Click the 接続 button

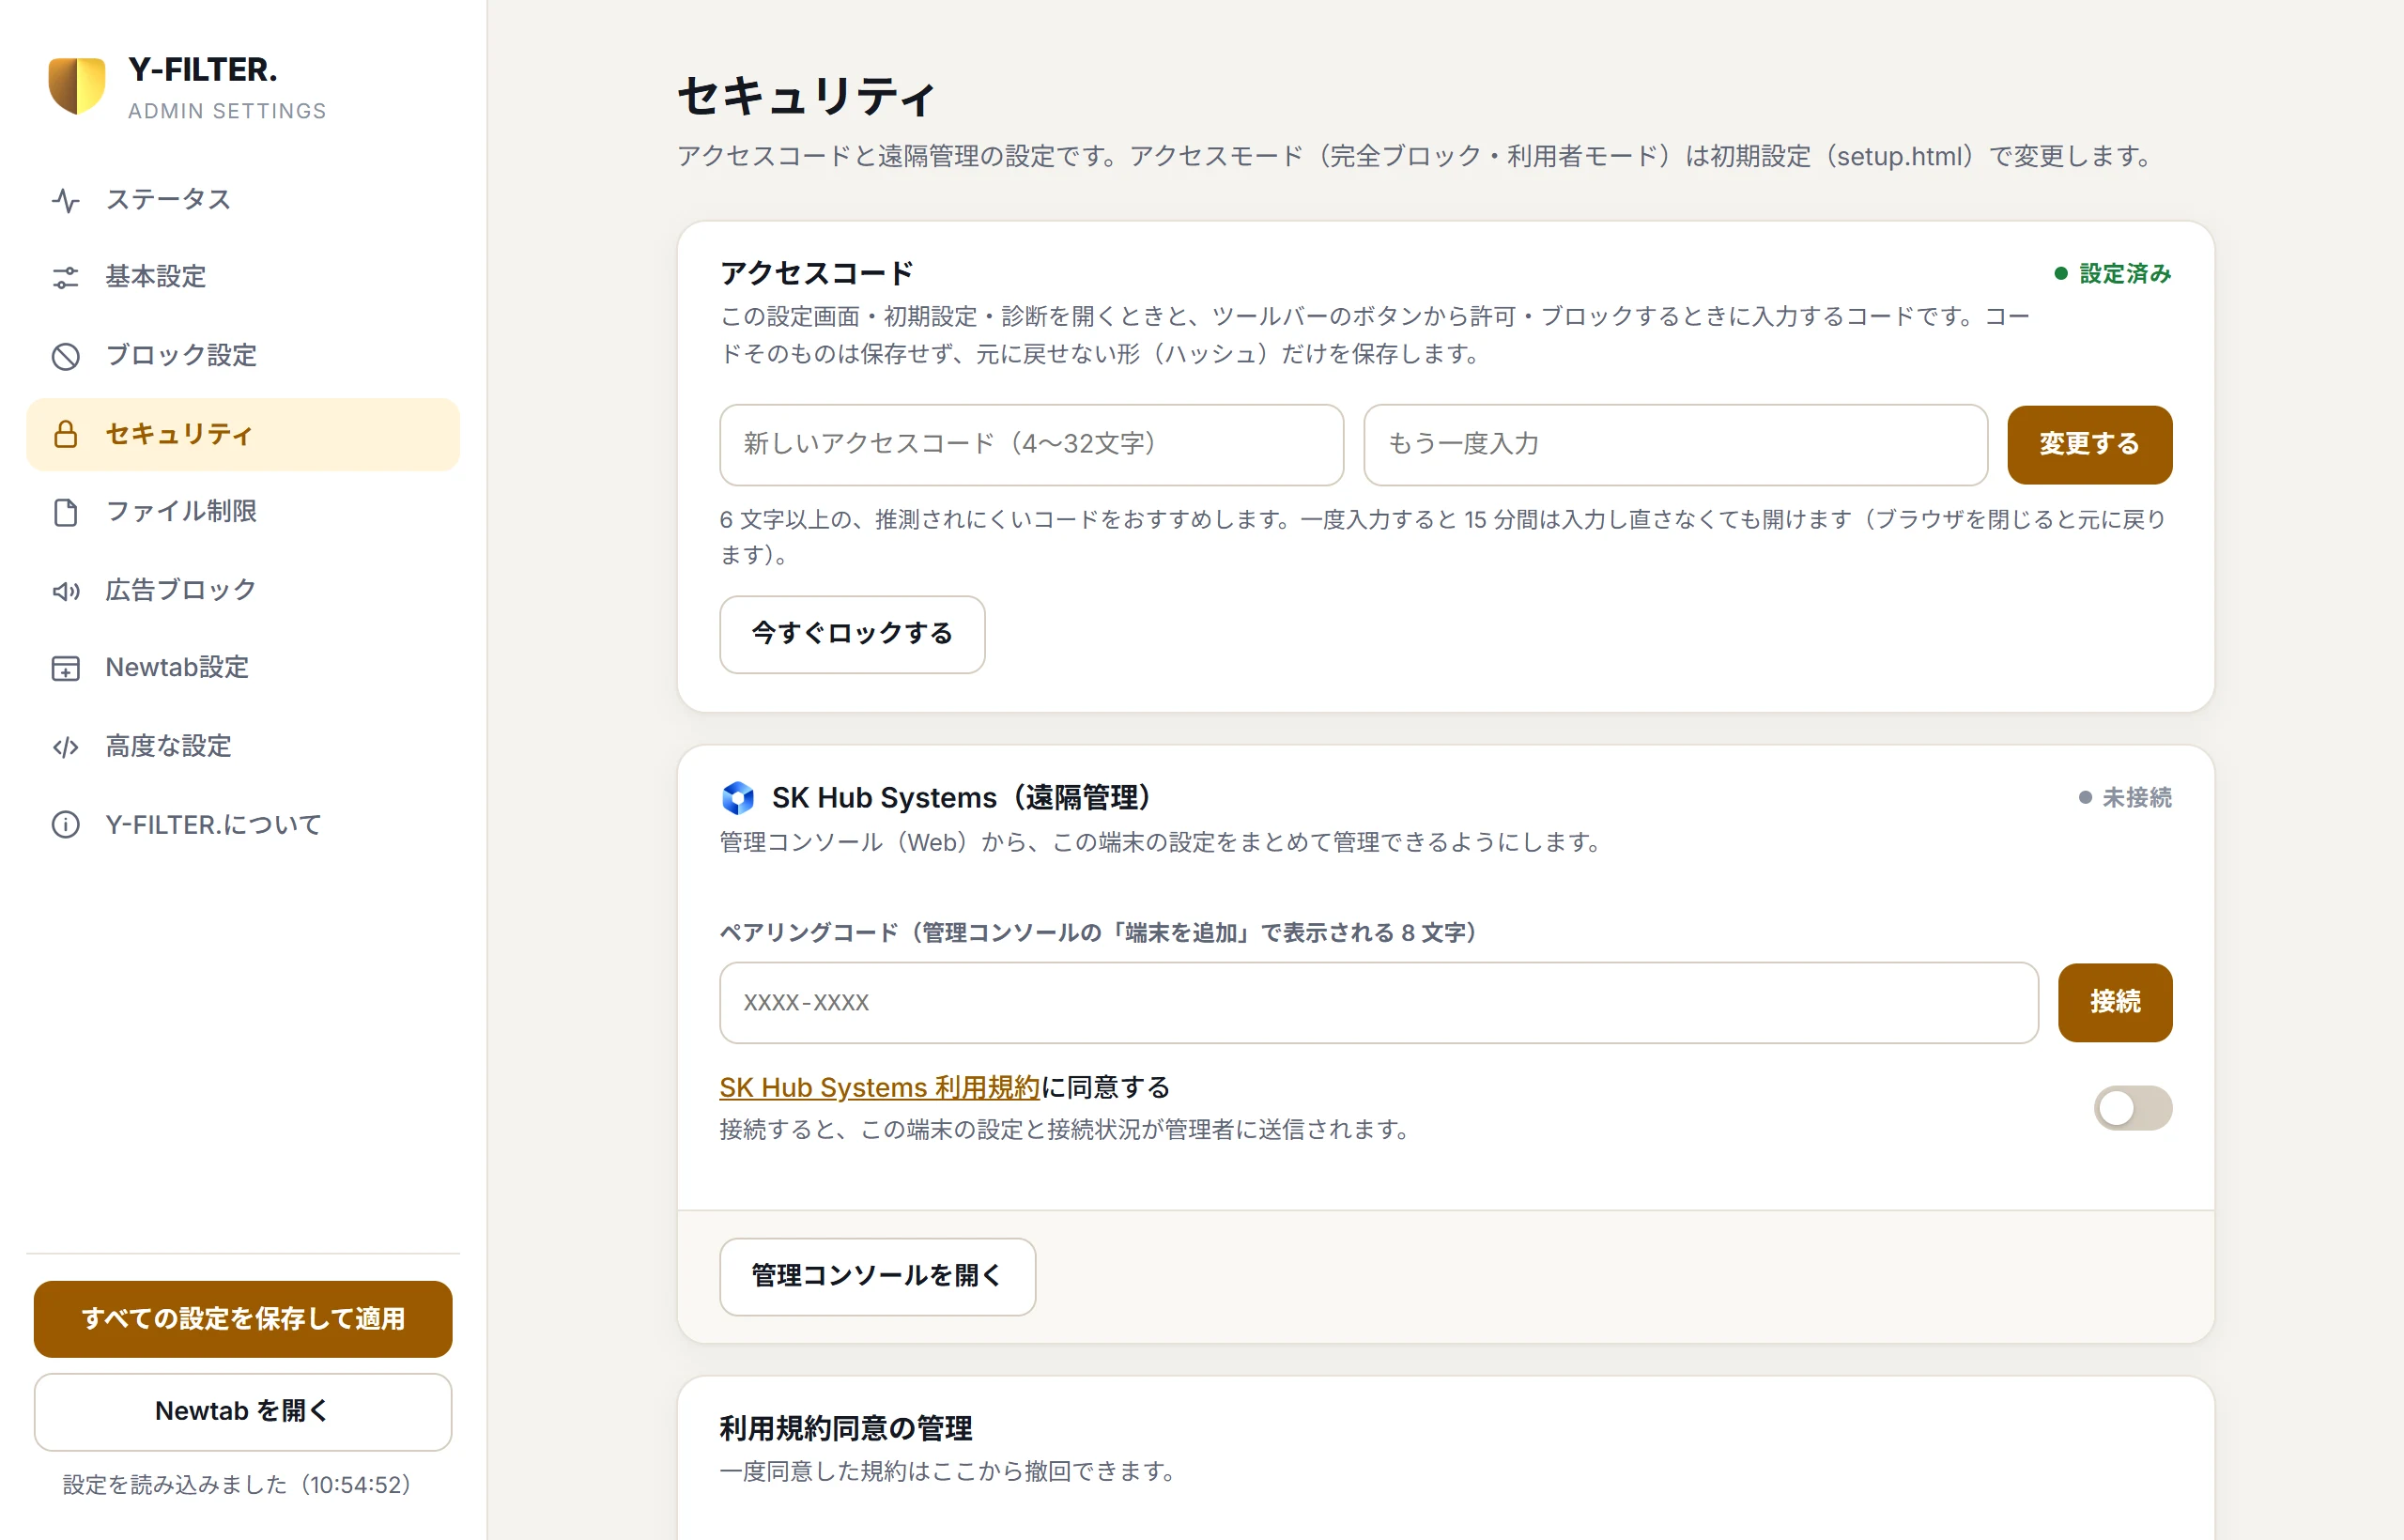click(2115, 1002)
